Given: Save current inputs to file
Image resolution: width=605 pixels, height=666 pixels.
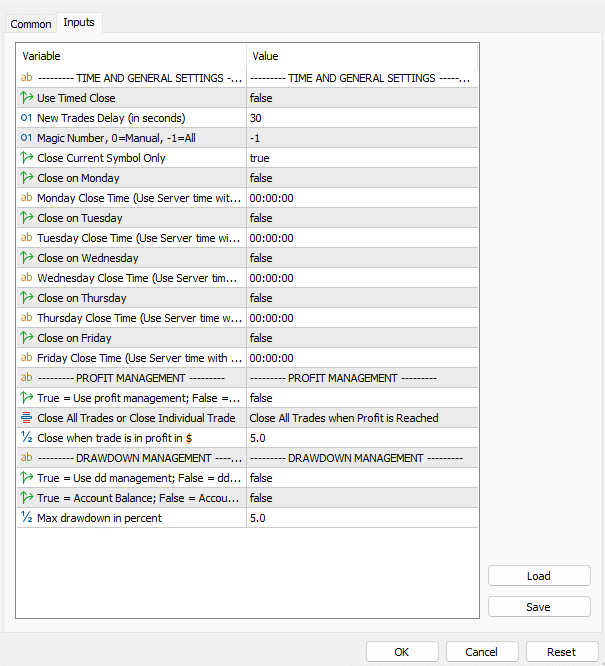Looking at the screenshot, I should click(x=539, y=607).
